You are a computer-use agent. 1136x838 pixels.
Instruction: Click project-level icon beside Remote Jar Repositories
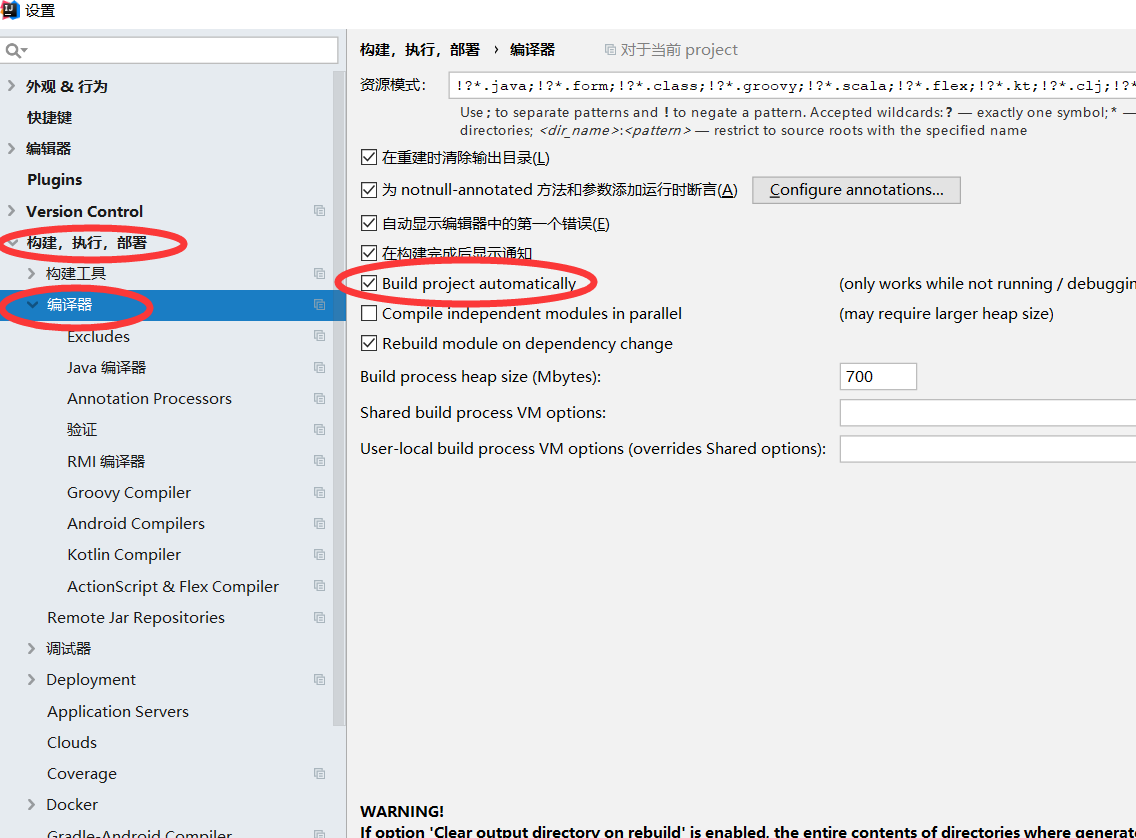[x=320, y=618]
